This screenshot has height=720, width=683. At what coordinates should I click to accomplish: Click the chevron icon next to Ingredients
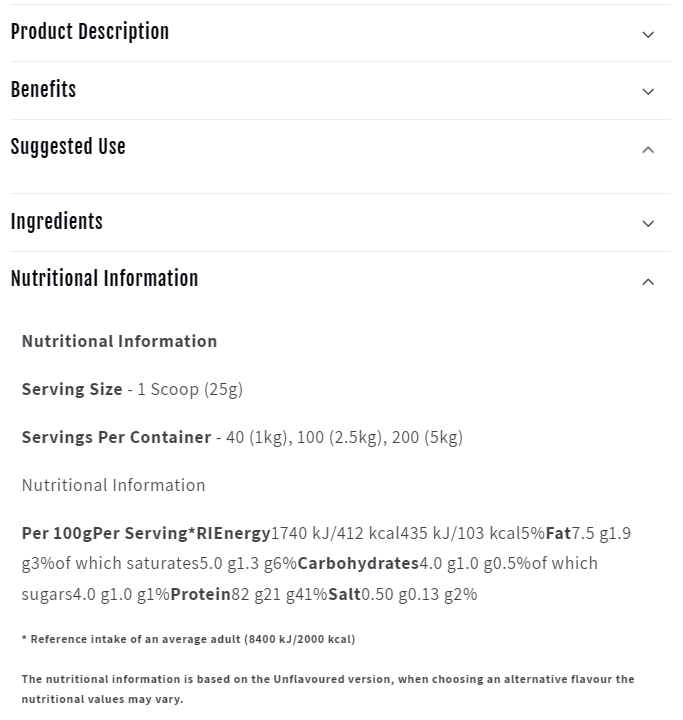(648, 224)
